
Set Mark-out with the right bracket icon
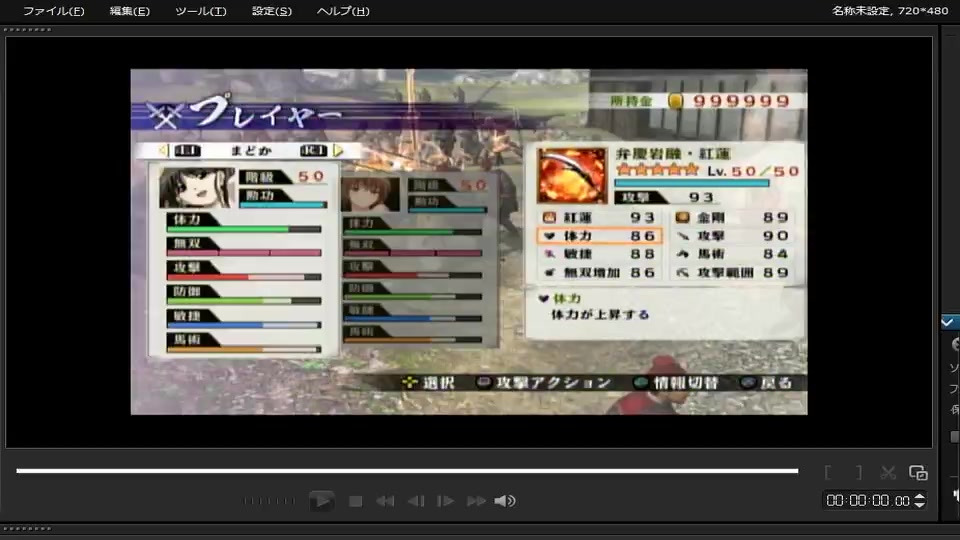coord(858,473)
